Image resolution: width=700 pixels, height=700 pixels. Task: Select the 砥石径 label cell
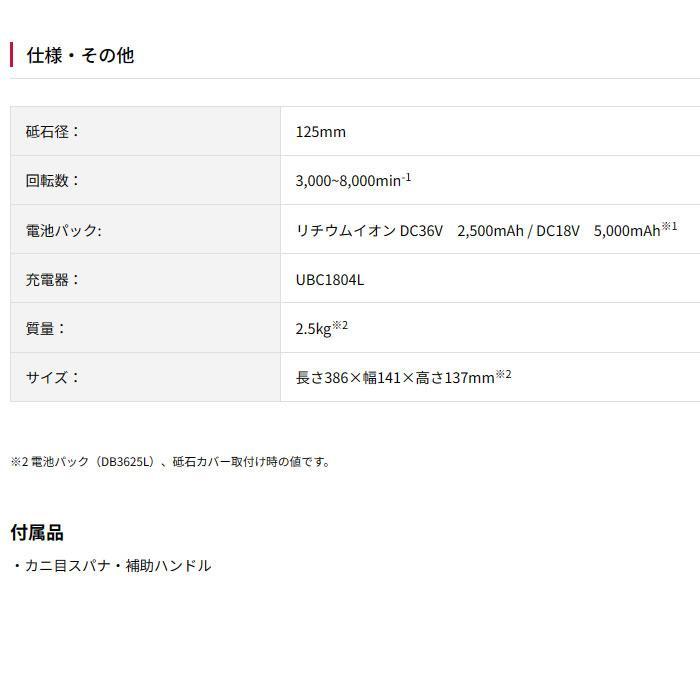pyautogui.click(x=146, y=131)
